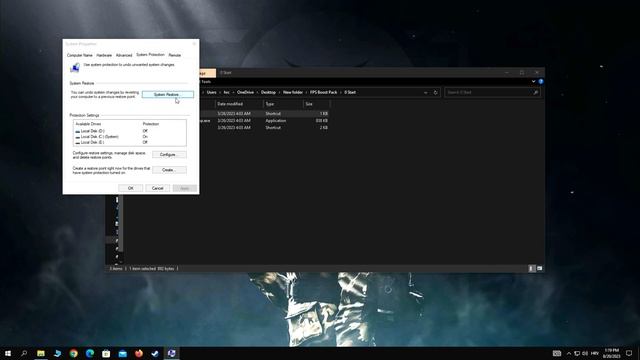Image resolution: width=640 pixels, height=360 pixels.
Task: Open Configure restore settings button
Action: 169,155
